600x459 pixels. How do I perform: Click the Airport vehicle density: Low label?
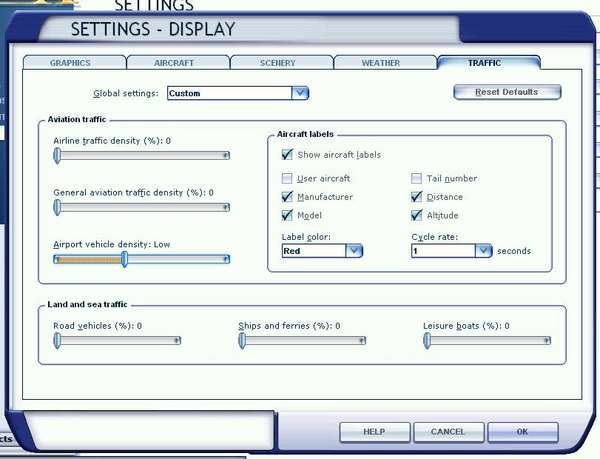(x=112, y=244)
